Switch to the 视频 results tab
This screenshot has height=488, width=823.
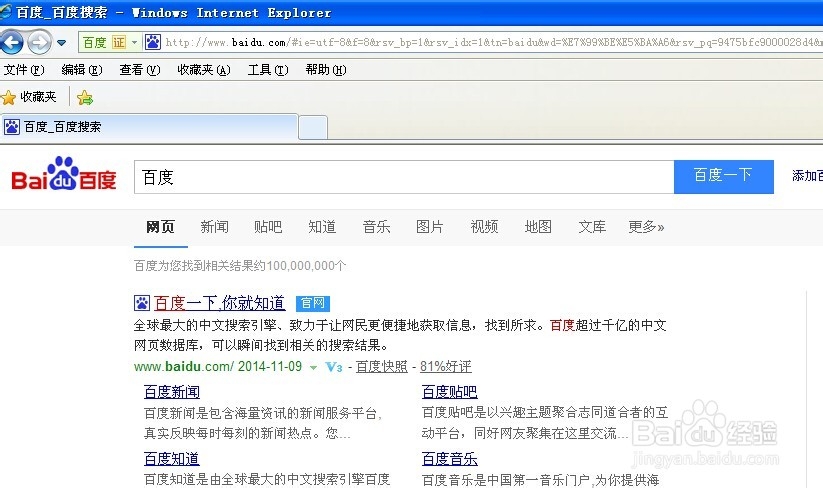[484, 227]
